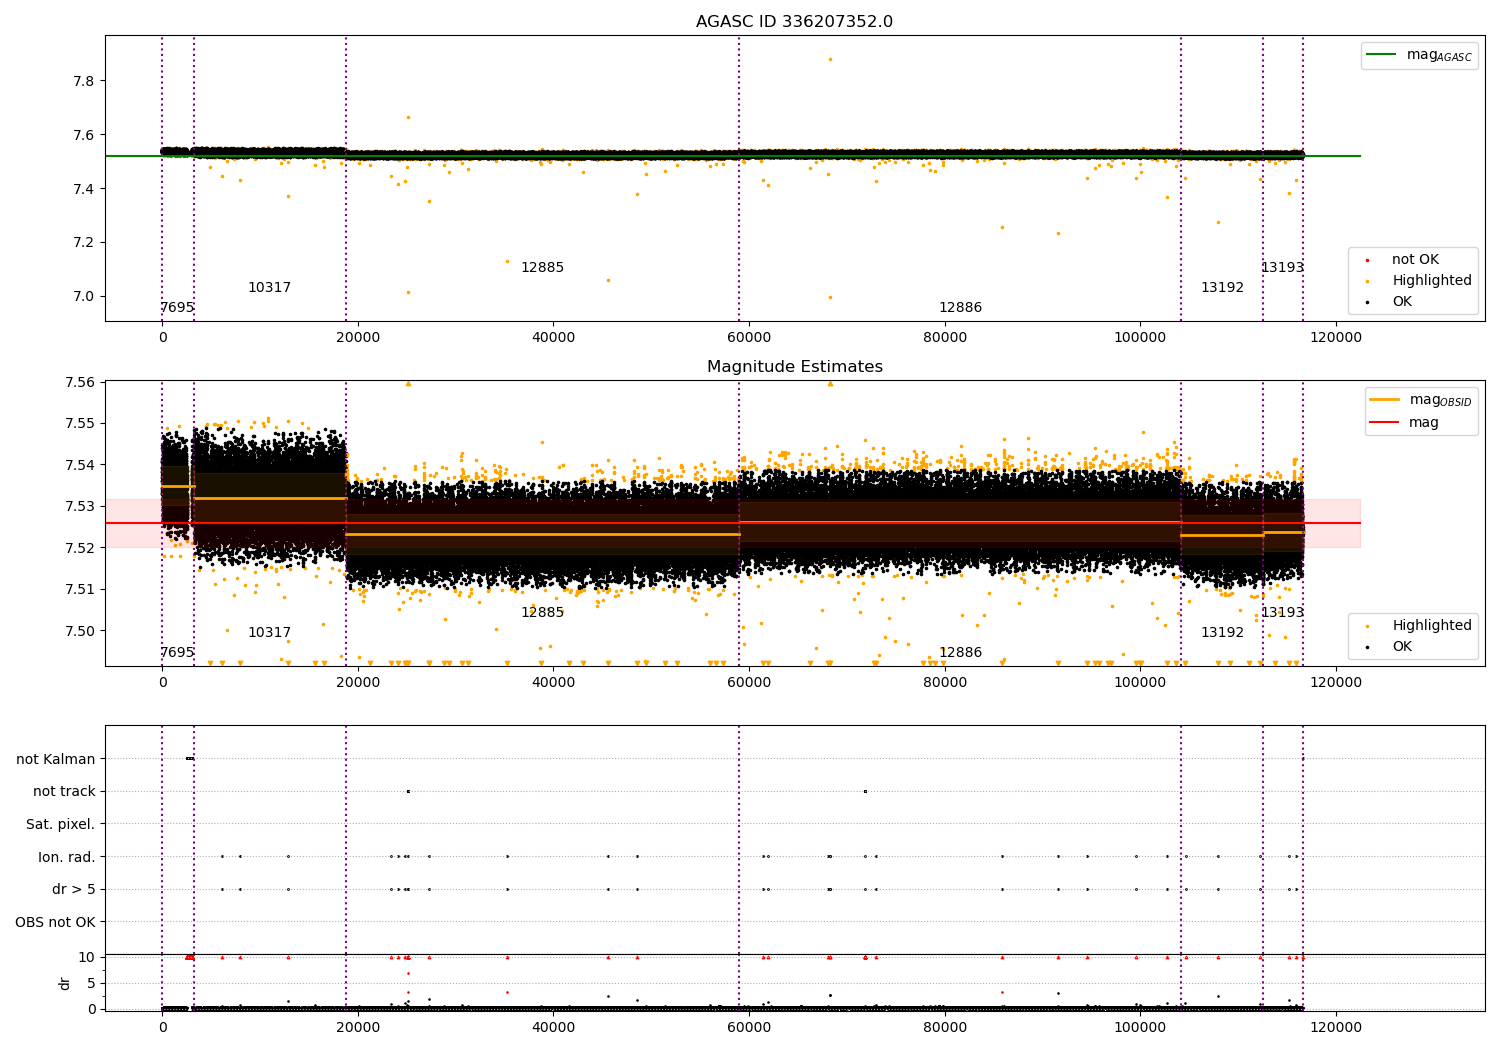Select the 'not Kalman' row label

[x=56, y=760]
